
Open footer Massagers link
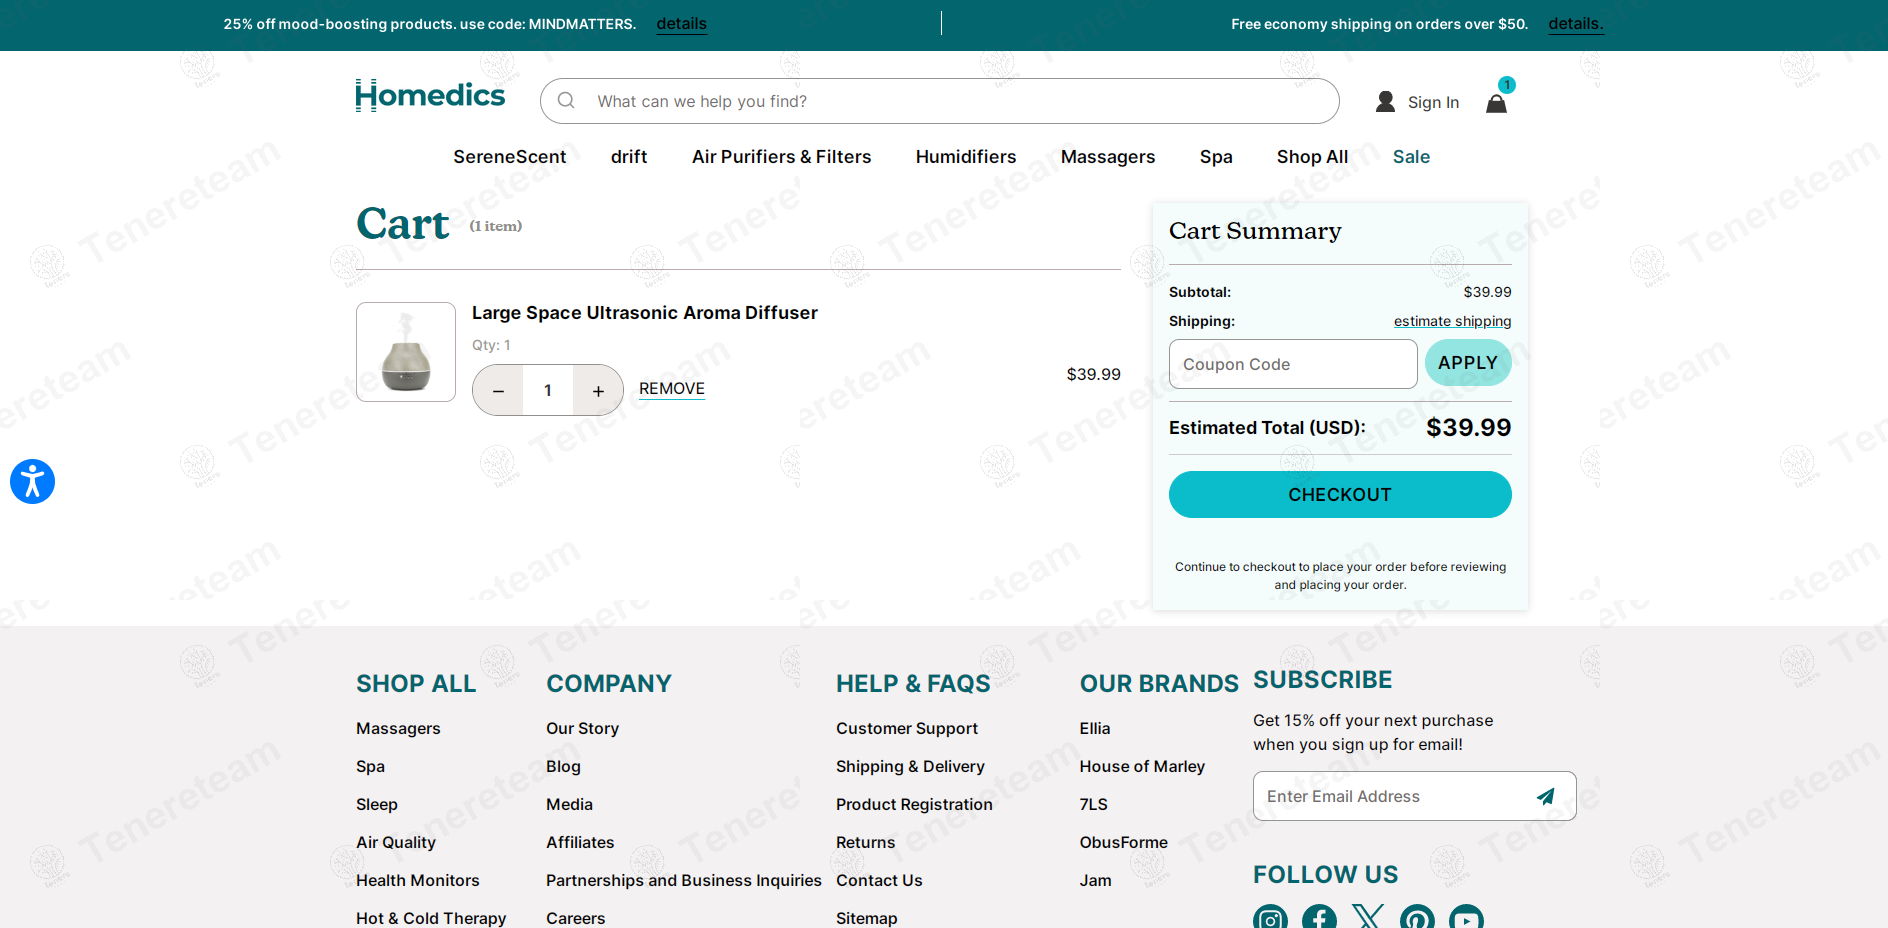tap(398, 728)
